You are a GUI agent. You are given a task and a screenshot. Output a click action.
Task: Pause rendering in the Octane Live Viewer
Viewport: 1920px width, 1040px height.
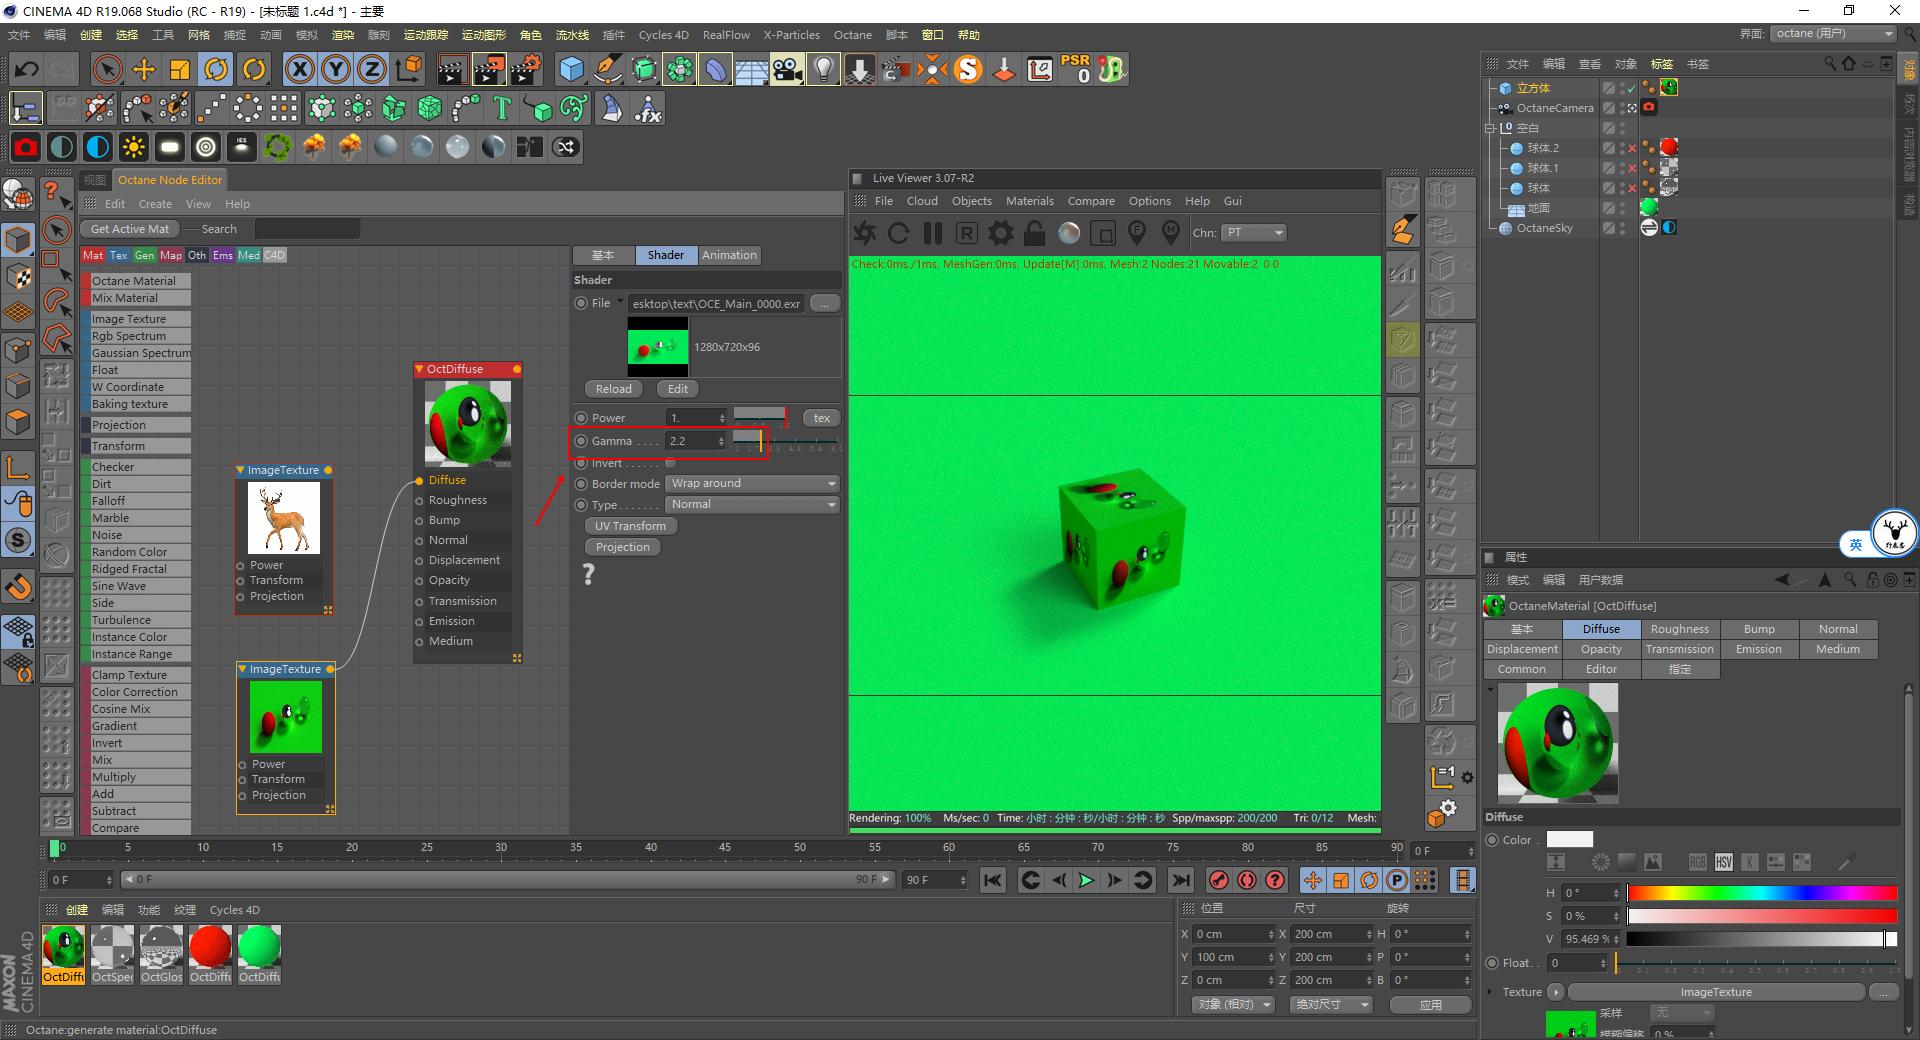point(932,233)
